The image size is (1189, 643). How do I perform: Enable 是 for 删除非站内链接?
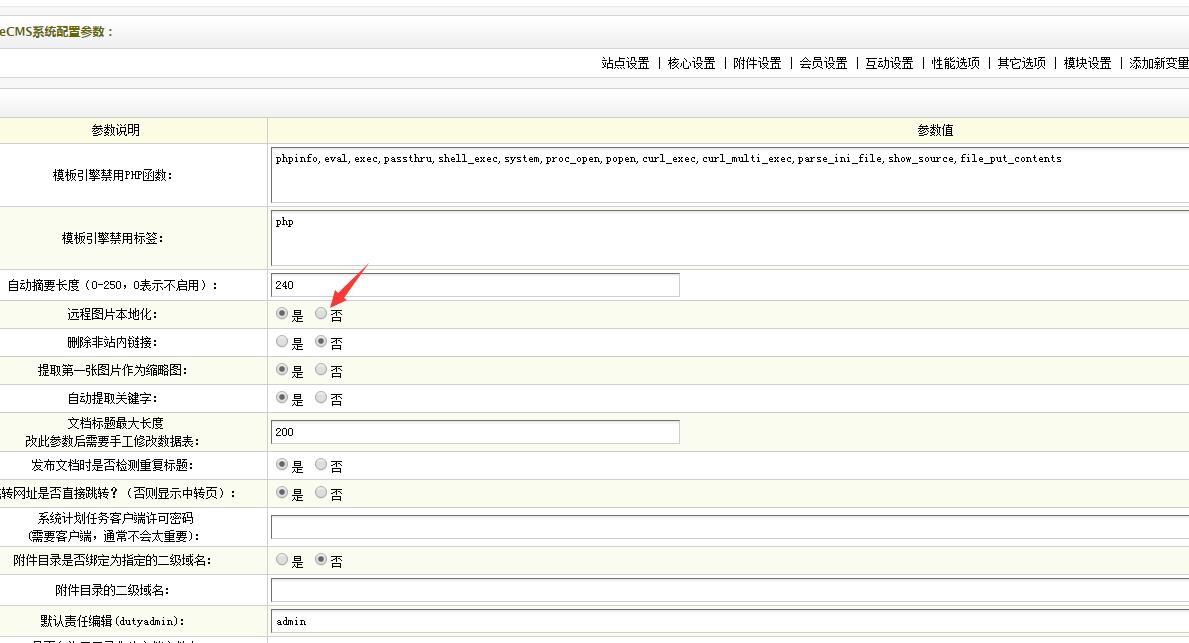[281, 342]
